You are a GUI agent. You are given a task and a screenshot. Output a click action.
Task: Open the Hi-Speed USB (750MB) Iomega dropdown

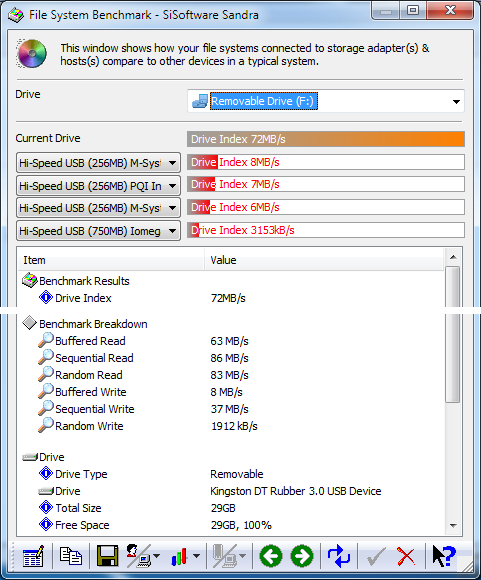tap(98, 231)
